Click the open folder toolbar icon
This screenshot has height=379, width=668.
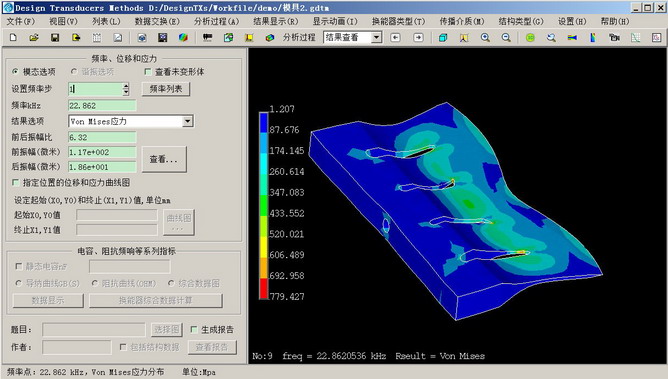pos(34,37)
